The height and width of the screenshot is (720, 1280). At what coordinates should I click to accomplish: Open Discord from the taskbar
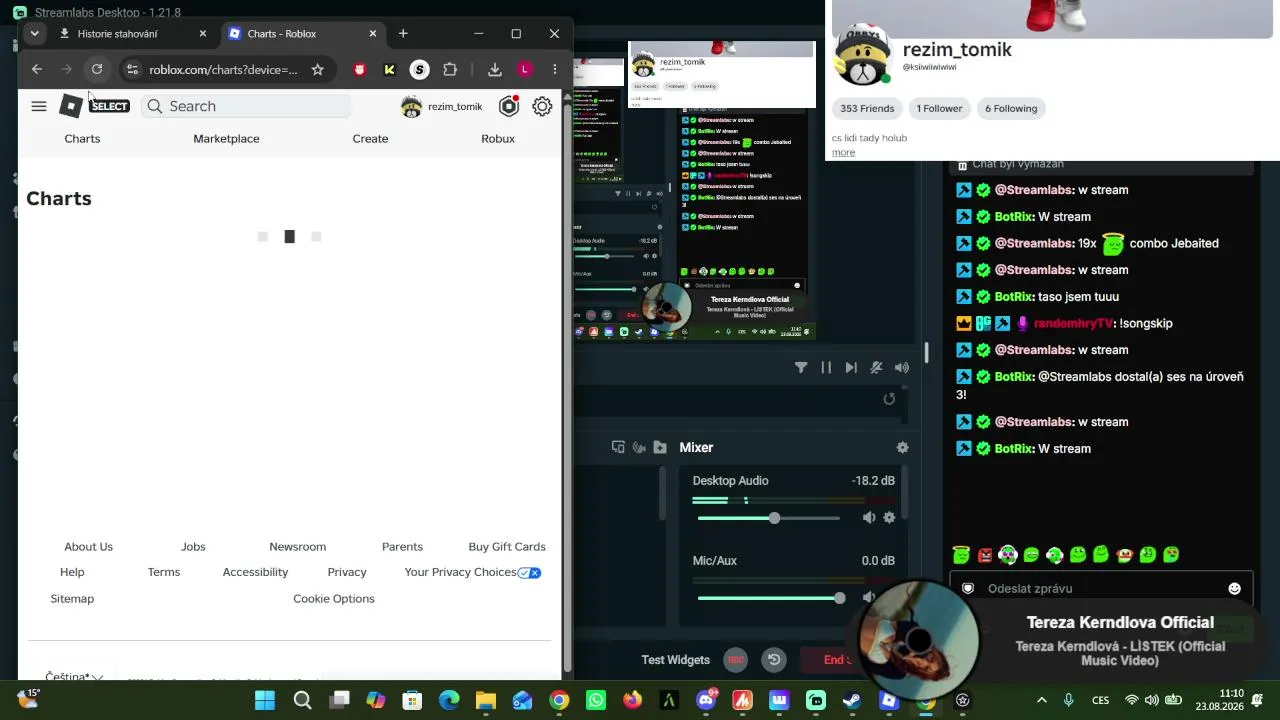[706, 700]
